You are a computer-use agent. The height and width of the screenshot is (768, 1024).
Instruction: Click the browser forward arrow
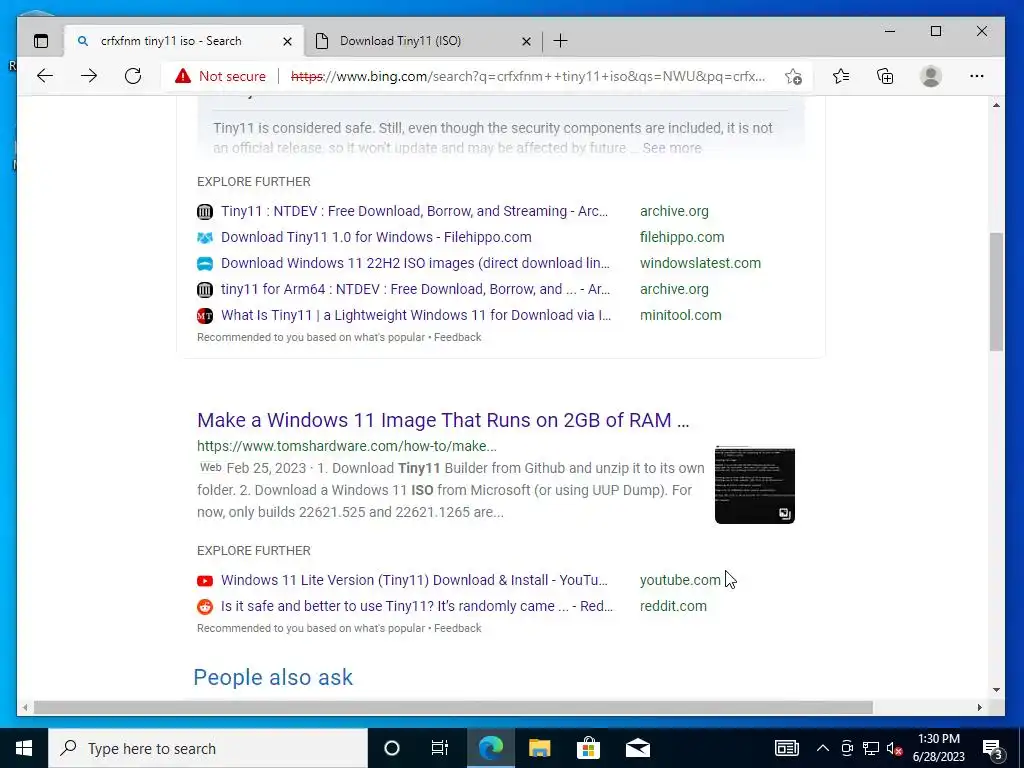89,76
